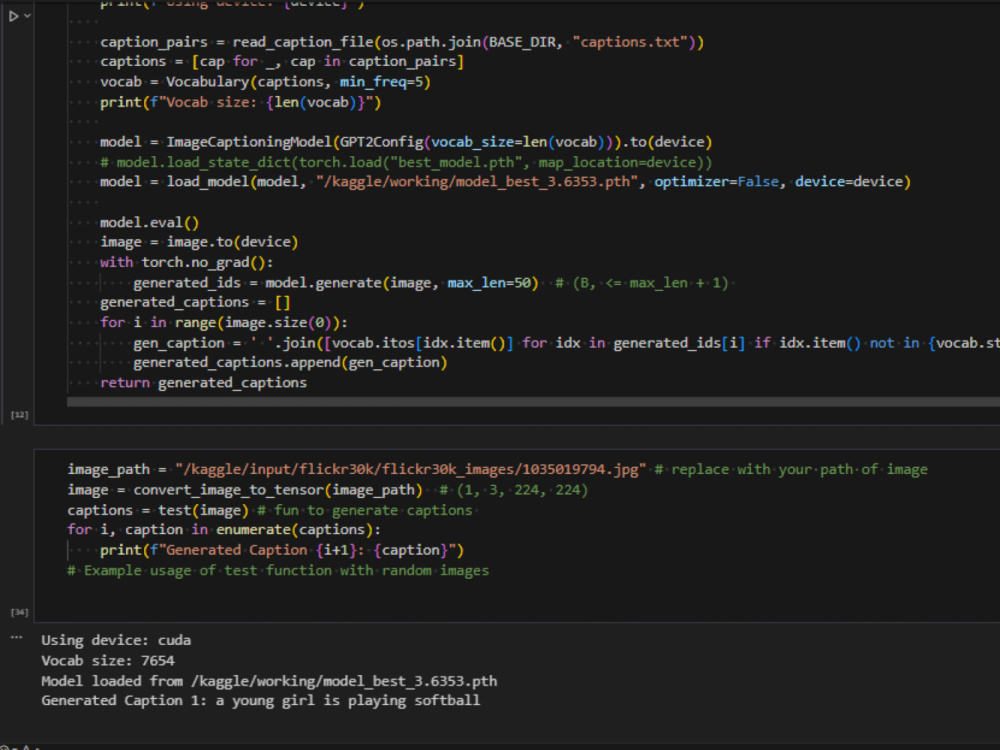The width and height of the screenshot is (1000, 750).
Task: Click the comment # (1, 3, 224, 224)
Action: tap(513, 490)
